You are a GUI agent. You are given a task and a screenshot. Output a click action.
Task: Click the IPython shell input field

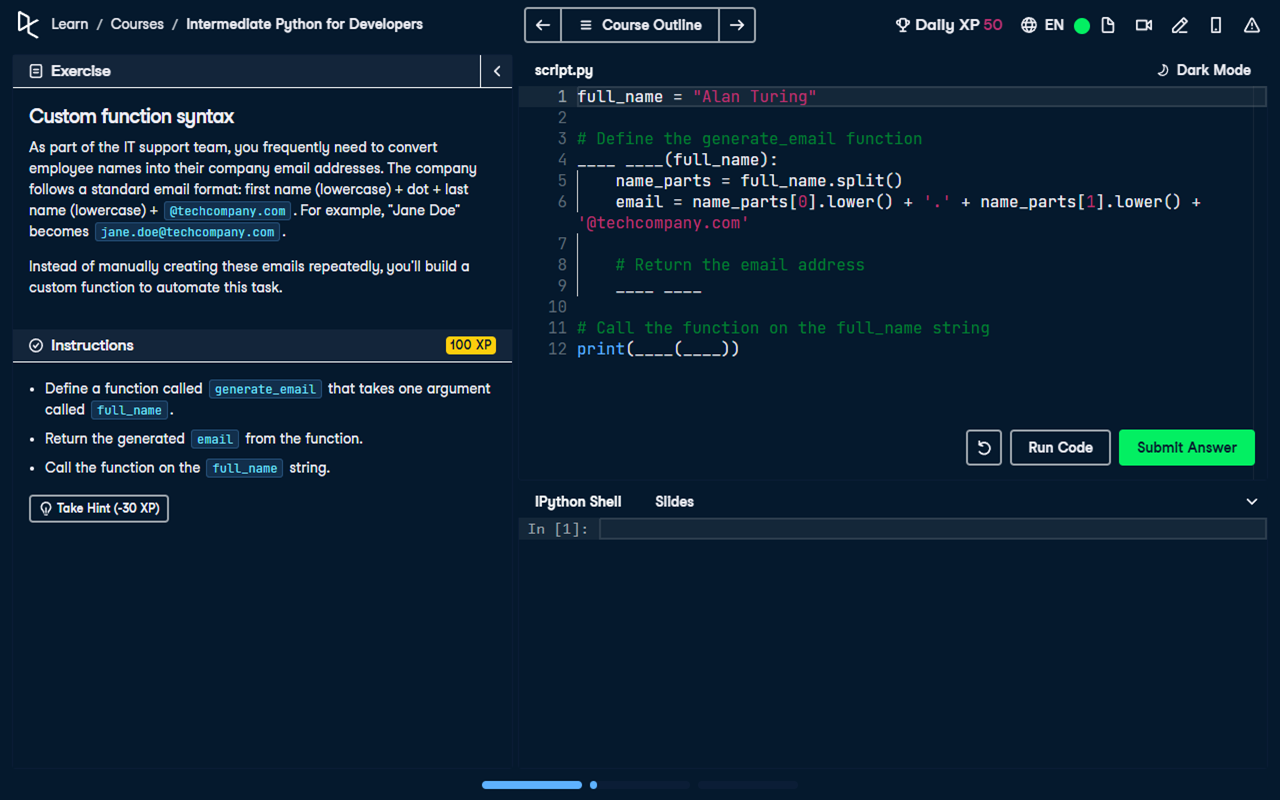click(933, 529)
